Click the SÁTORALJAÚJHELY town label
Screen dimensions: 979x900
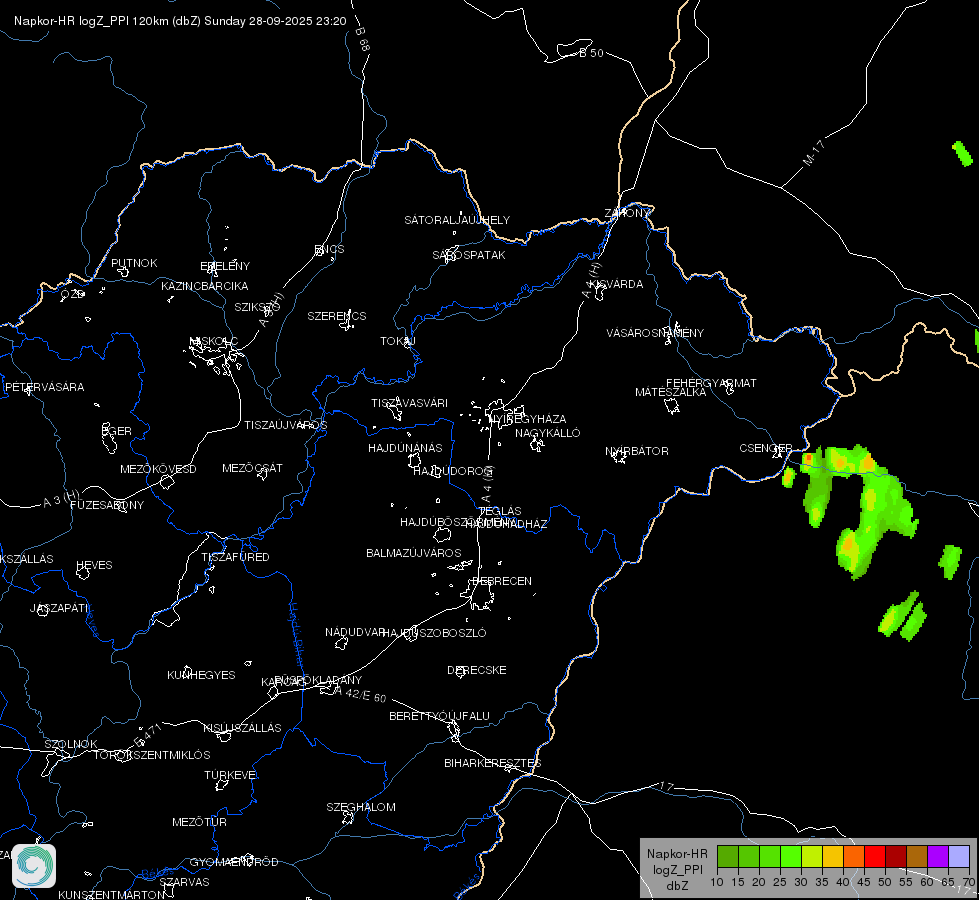[x=457, y=220]
